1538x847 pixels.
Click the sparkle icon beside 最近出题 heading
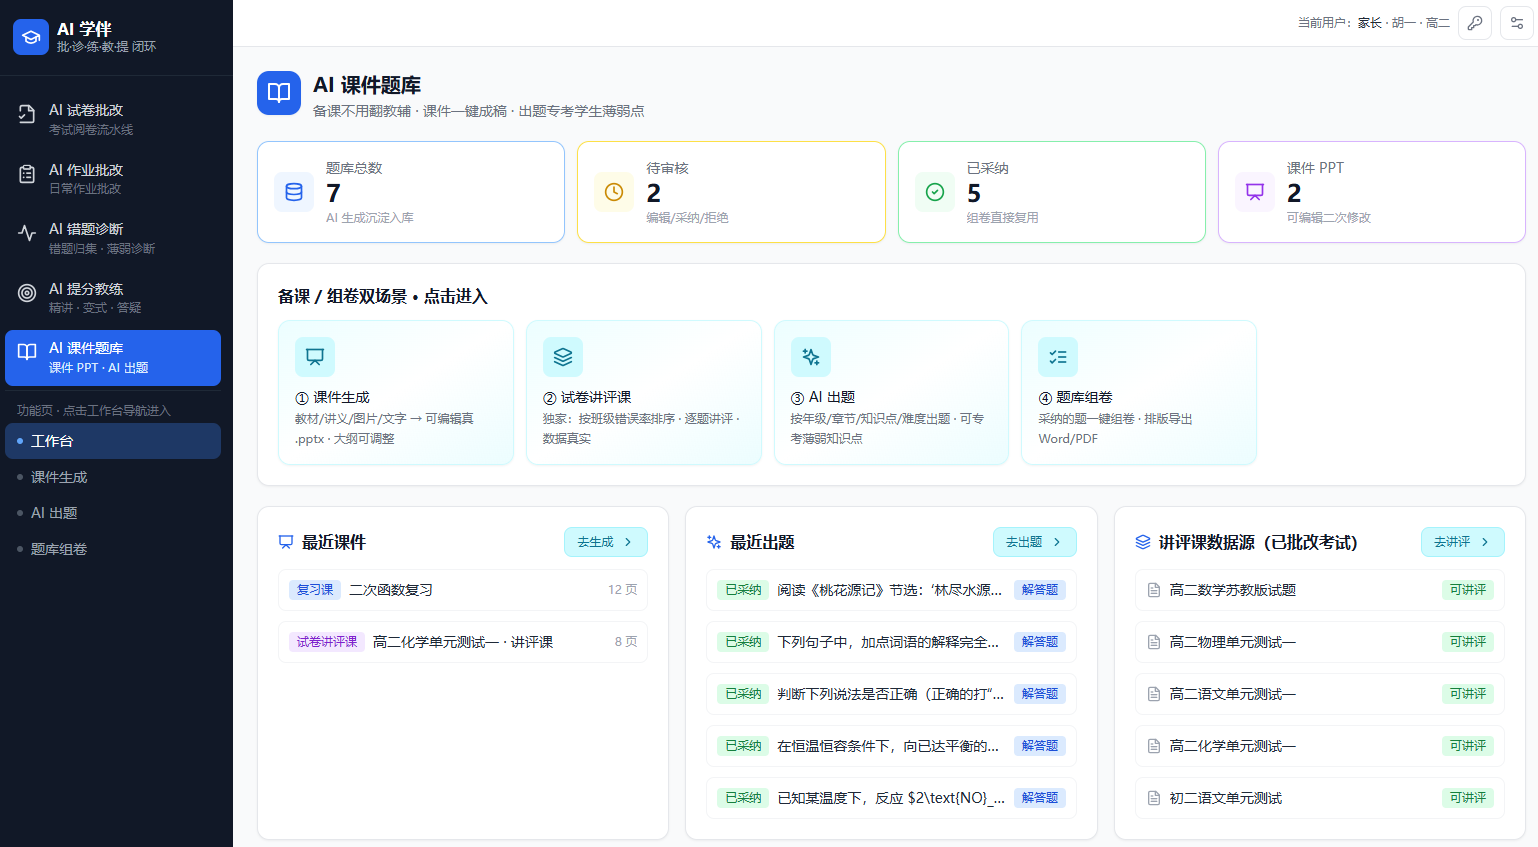coord(714,542)
